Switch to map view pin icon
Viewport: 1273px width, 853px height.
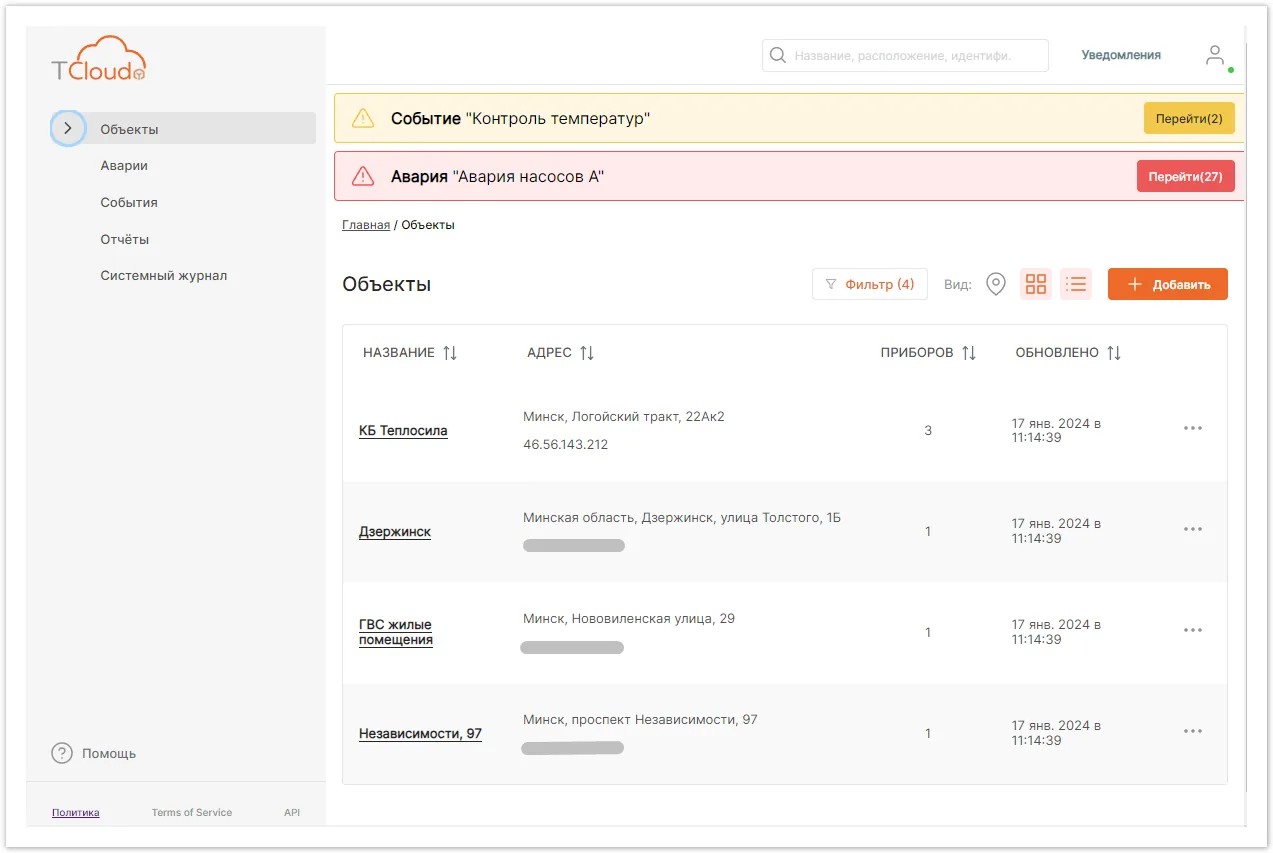(x=996, y=284)
